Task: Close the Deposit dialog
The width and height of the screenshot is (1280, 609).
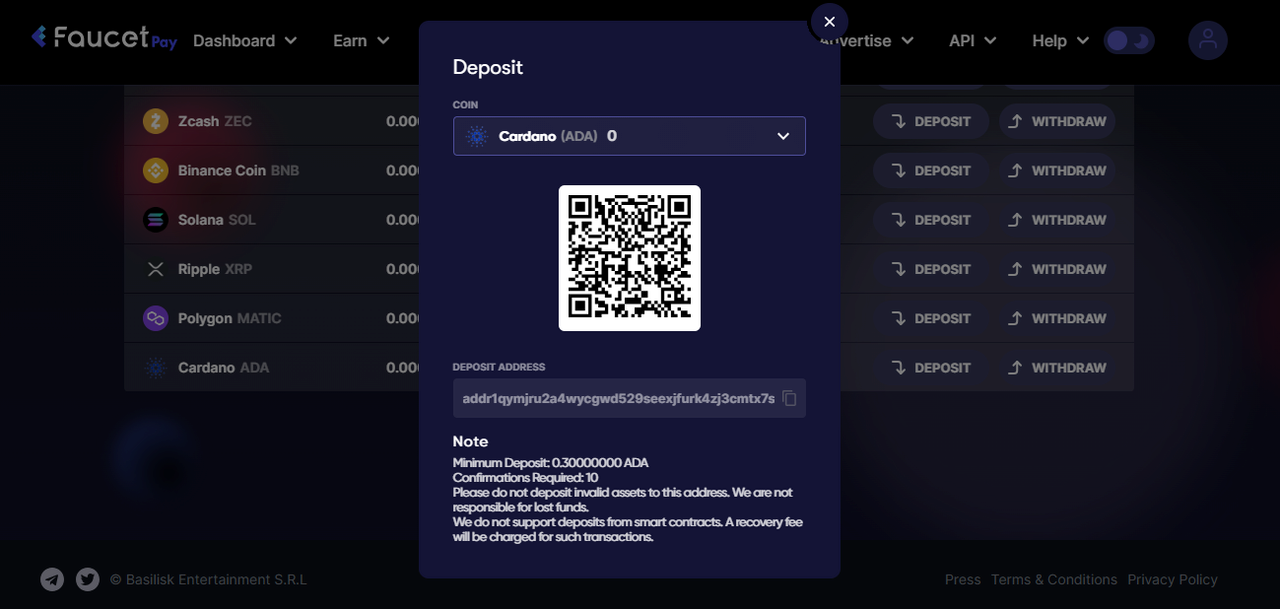Action: (829, 22)
